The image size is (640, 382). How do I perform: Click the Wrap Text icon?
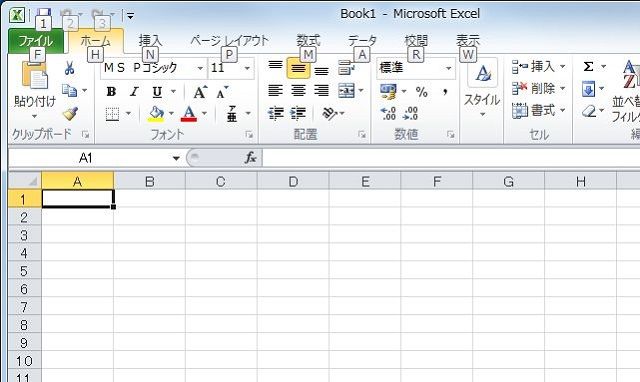pyautogui.click(x=346, y=68)
